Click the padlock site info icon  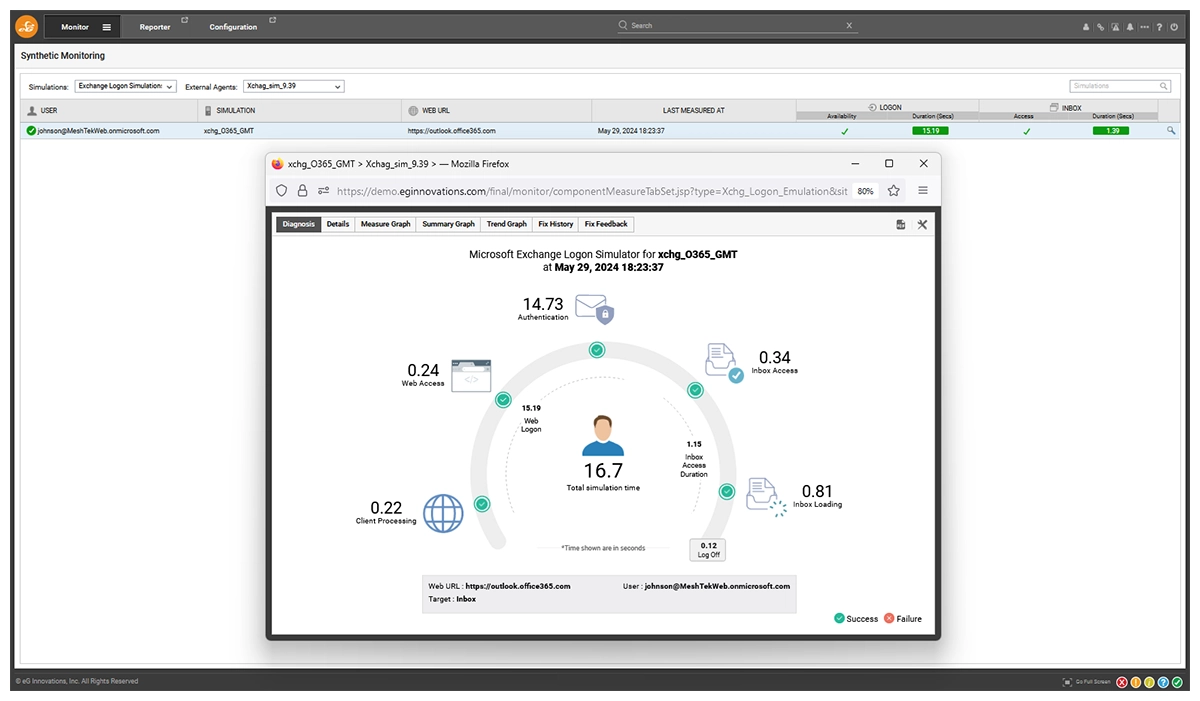[x=303, y=191]
